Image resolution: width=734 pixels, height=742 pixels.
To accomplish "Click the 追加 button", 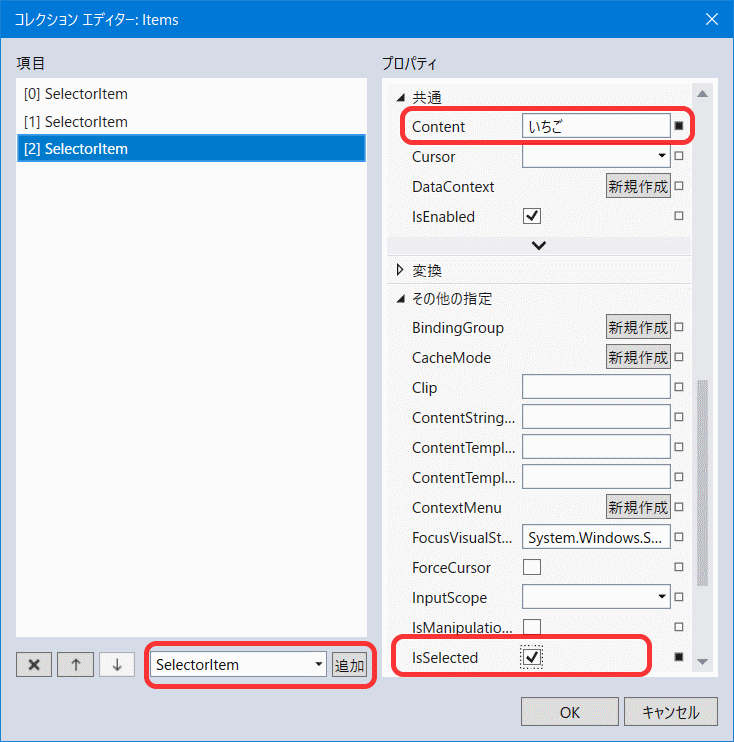I will pos(349,665).
